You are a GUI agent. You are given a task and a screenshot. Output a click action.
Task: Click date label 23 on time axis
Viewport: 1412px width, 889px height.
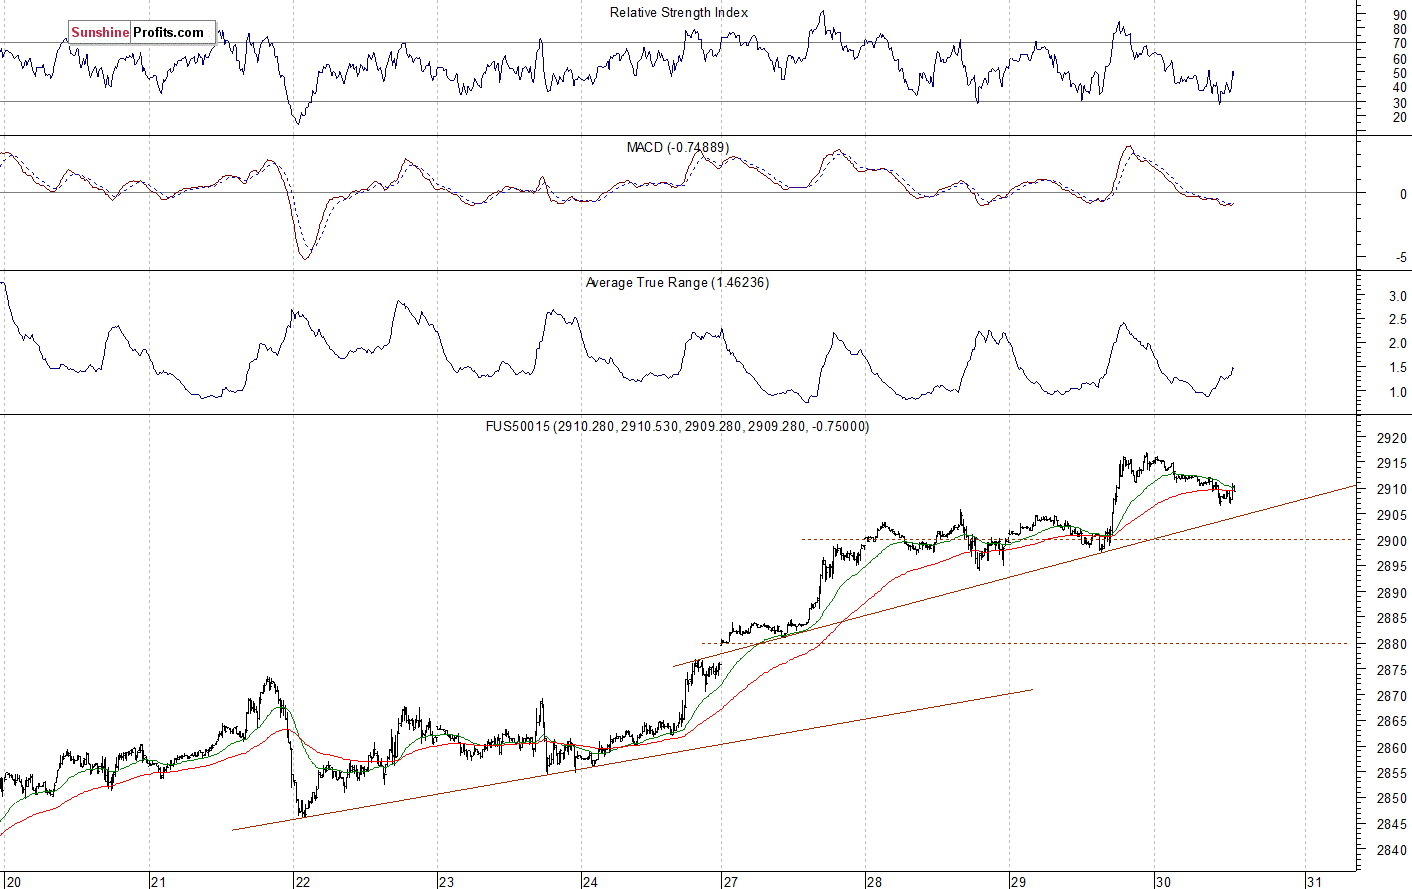pyautogui.click(x=446, y=882)
